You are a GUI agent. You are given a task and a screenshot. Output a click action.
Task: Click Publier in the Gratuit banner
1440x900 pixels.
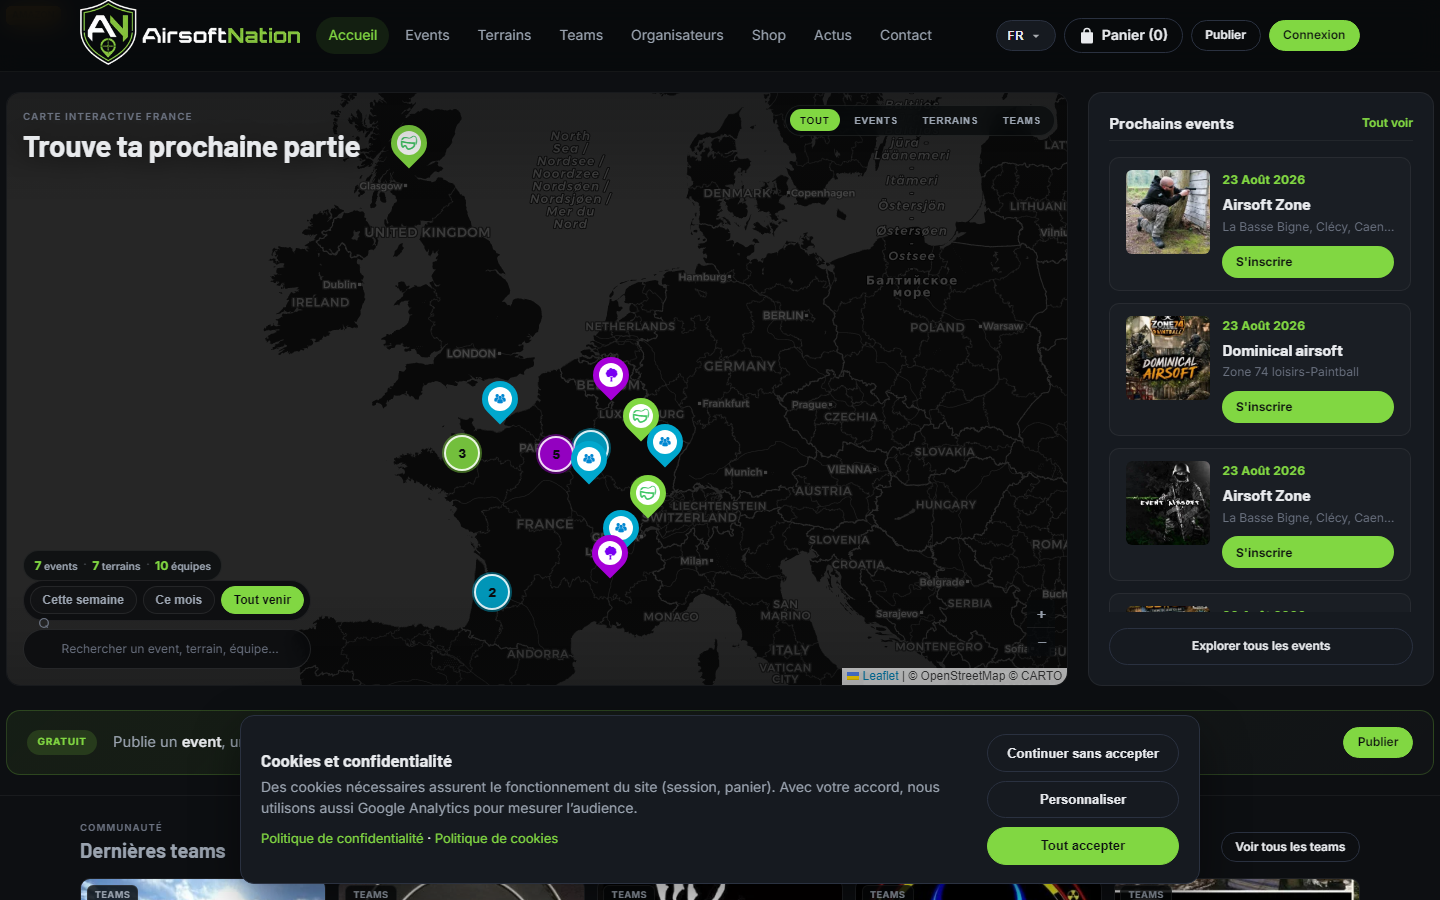coord(1378,742)
